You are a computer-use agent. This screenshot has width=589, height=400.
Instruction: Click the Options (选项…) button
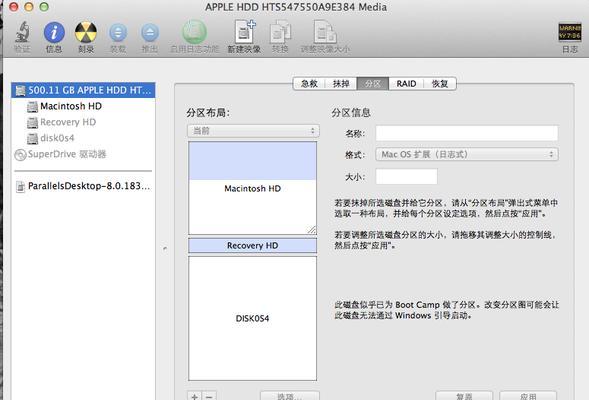click(290, 396)
